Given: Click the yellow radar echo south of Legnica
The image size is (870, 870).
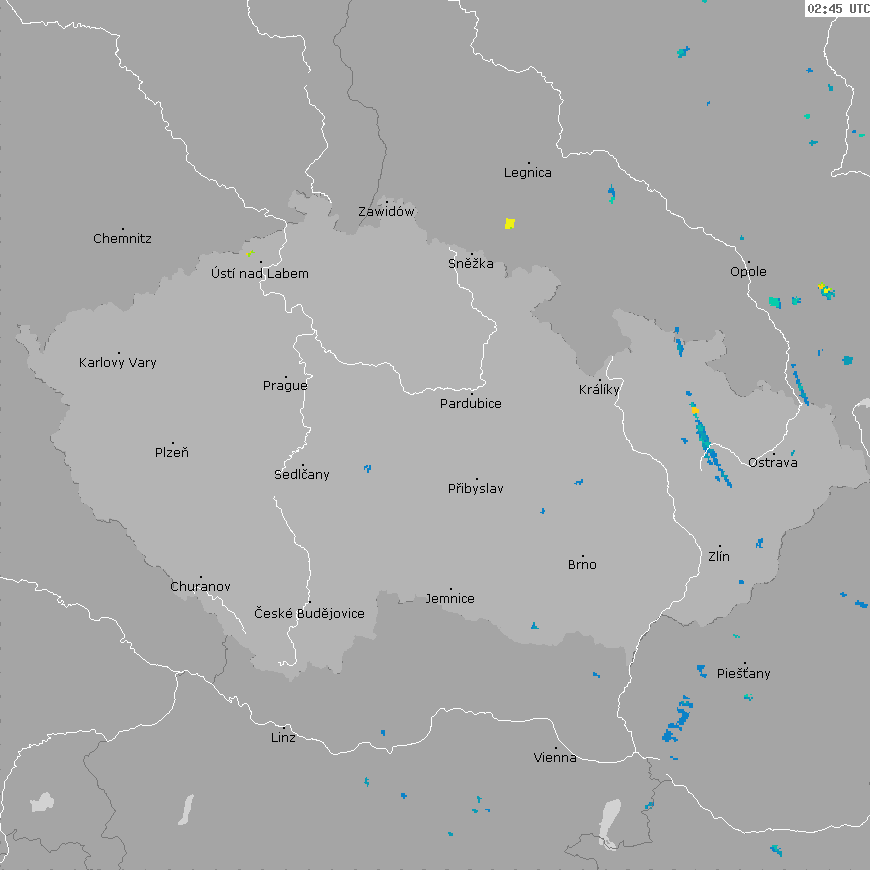Looking at the screenshot, I should (510, 224).
